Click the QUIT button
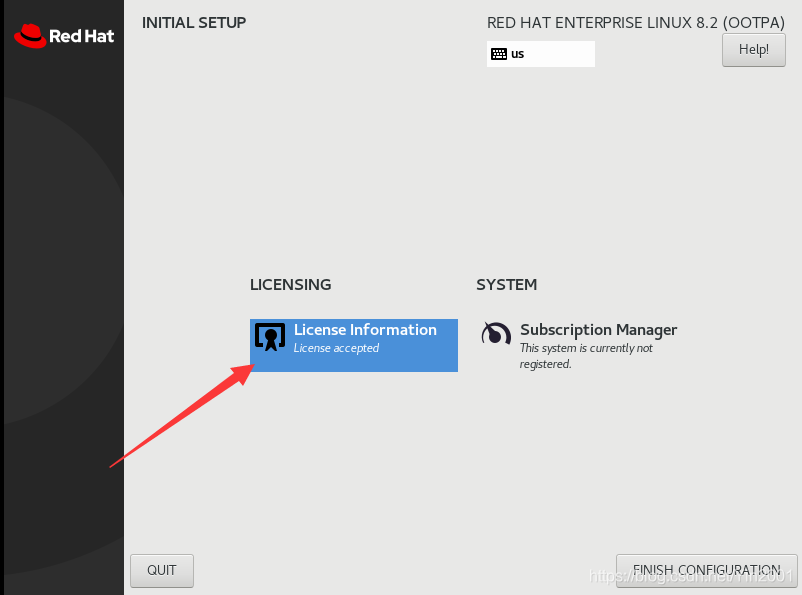 pos(162,570)
